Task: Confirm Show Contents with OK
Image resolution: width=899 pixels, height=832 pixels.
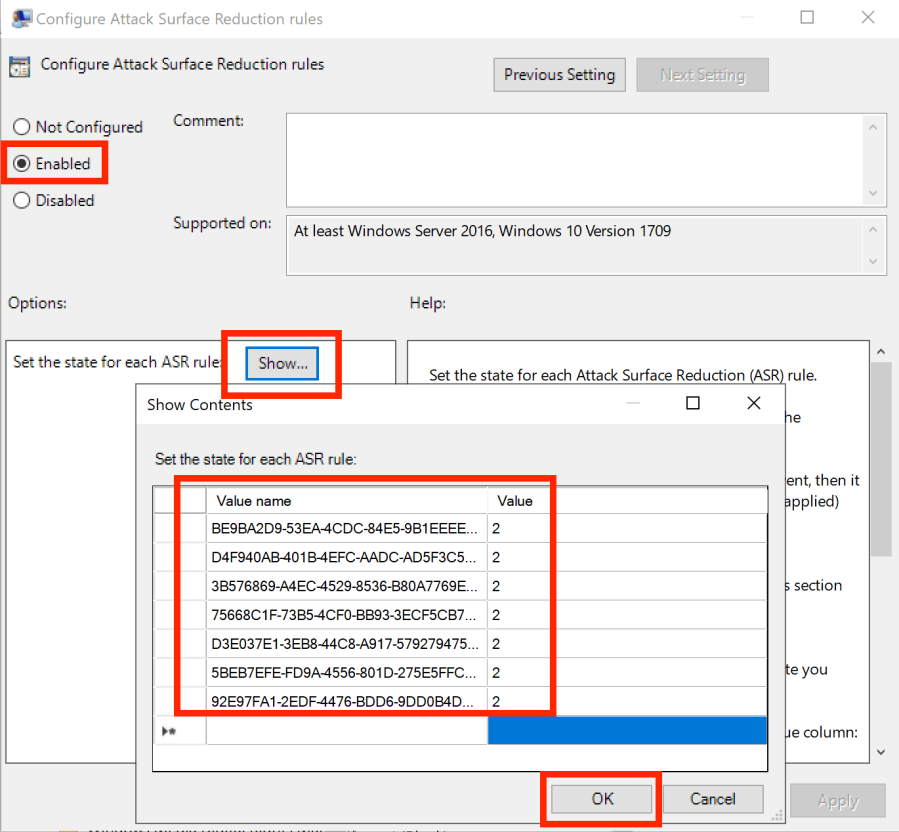Action: 601,799
